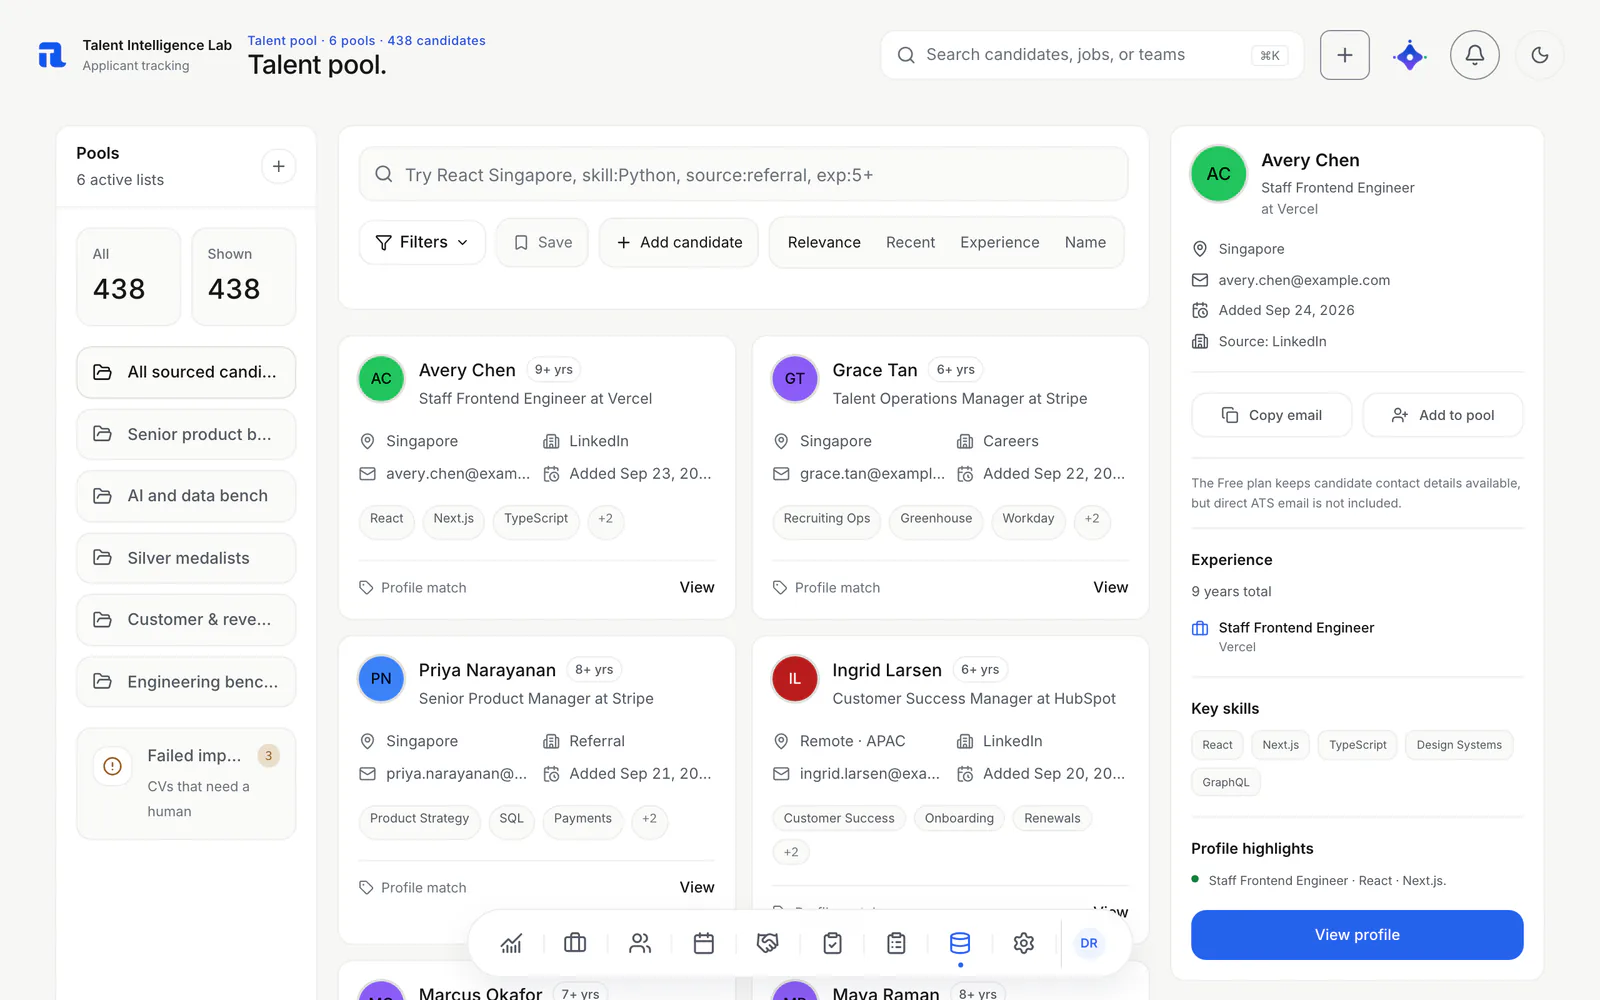Click Copy email button
The image size is (1600, 1000).
[x=1271, y=415]
